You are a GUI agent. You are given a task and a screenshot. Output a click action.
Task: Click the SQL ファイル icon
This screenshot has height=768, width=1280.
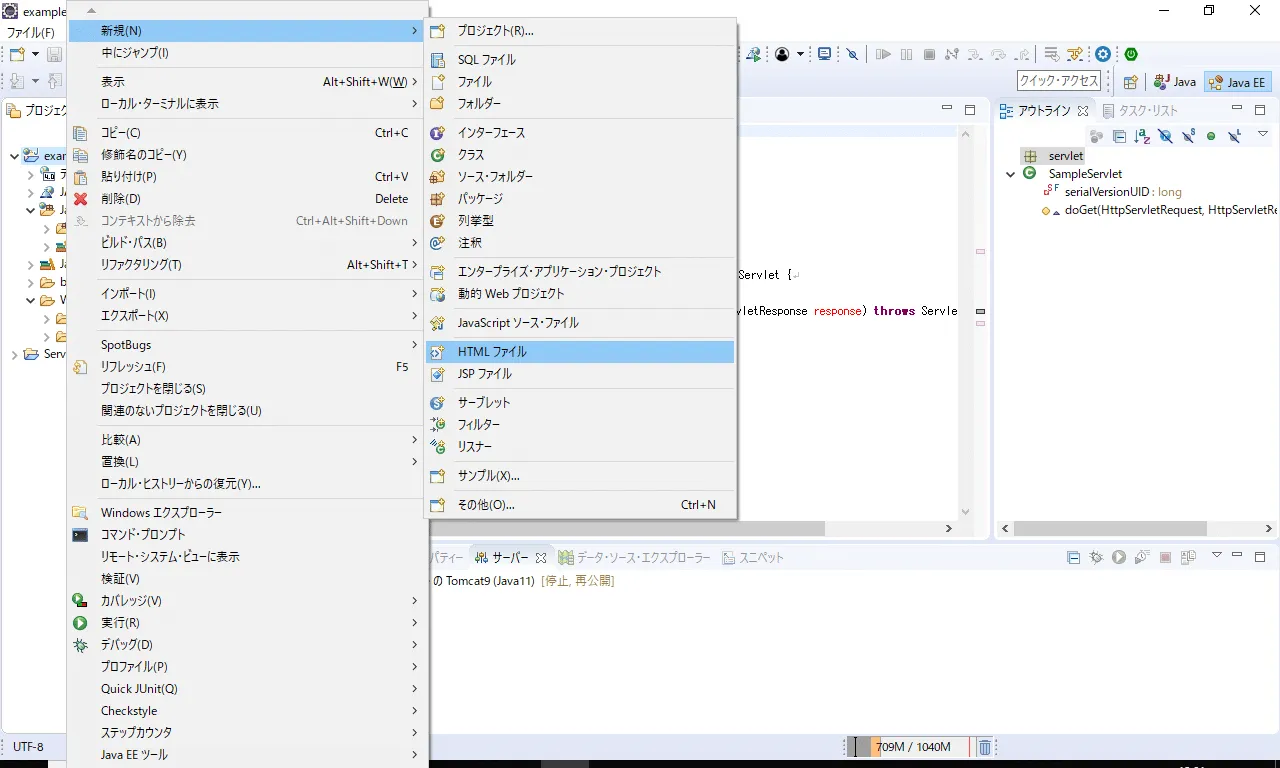click(x=437, y=60)
